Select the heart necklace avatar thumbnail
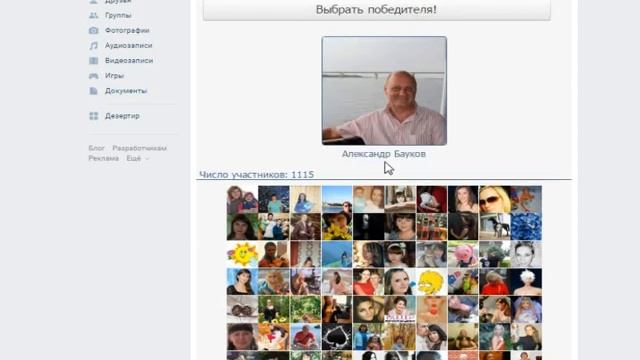Image resolution: width=640 pixels, height=360 pixels. click(x=337, y=337)
